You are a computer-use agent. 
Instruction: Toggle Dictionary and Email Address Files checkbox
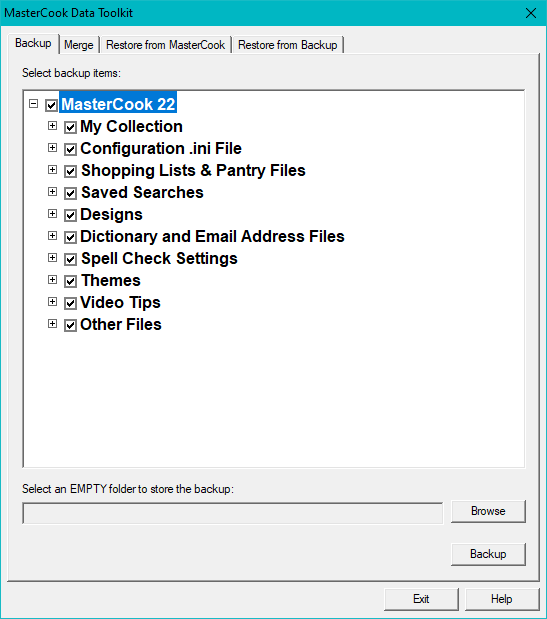[70, 238]
